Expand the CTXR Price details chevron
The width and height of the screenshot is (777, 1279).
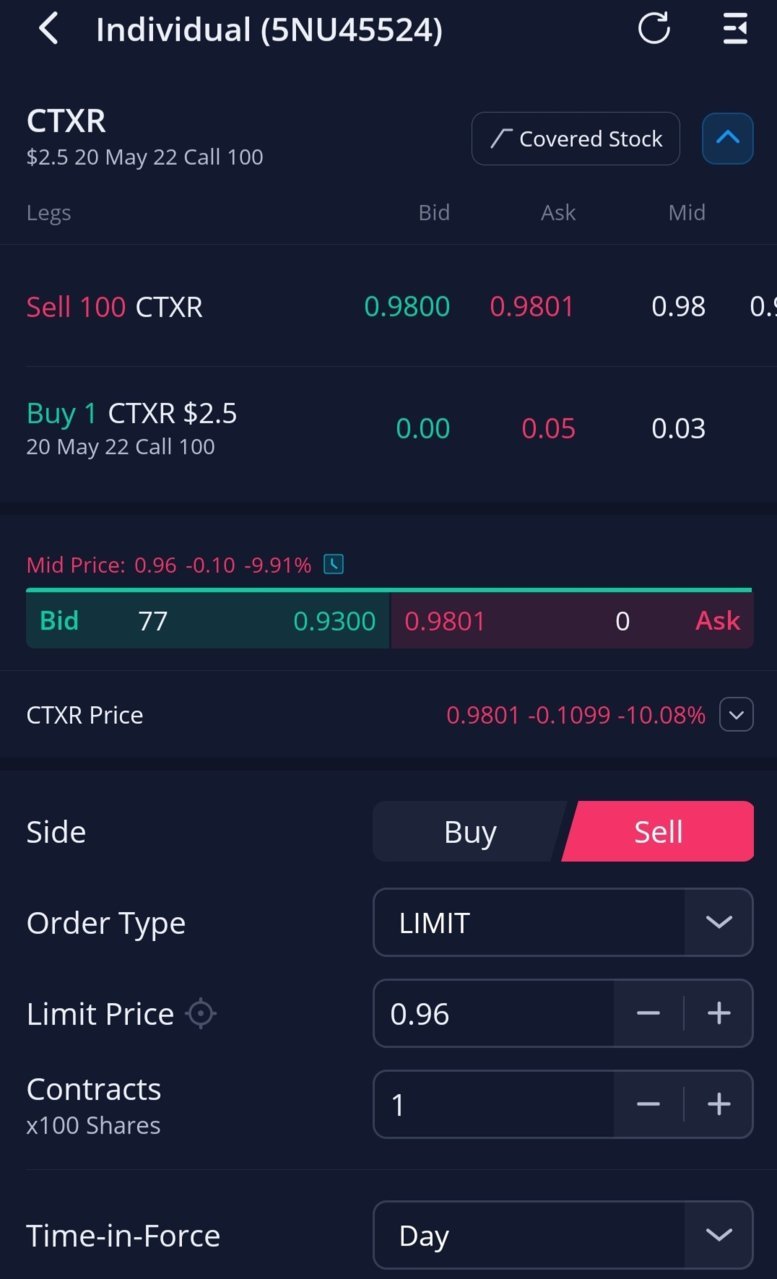point(737,715)
